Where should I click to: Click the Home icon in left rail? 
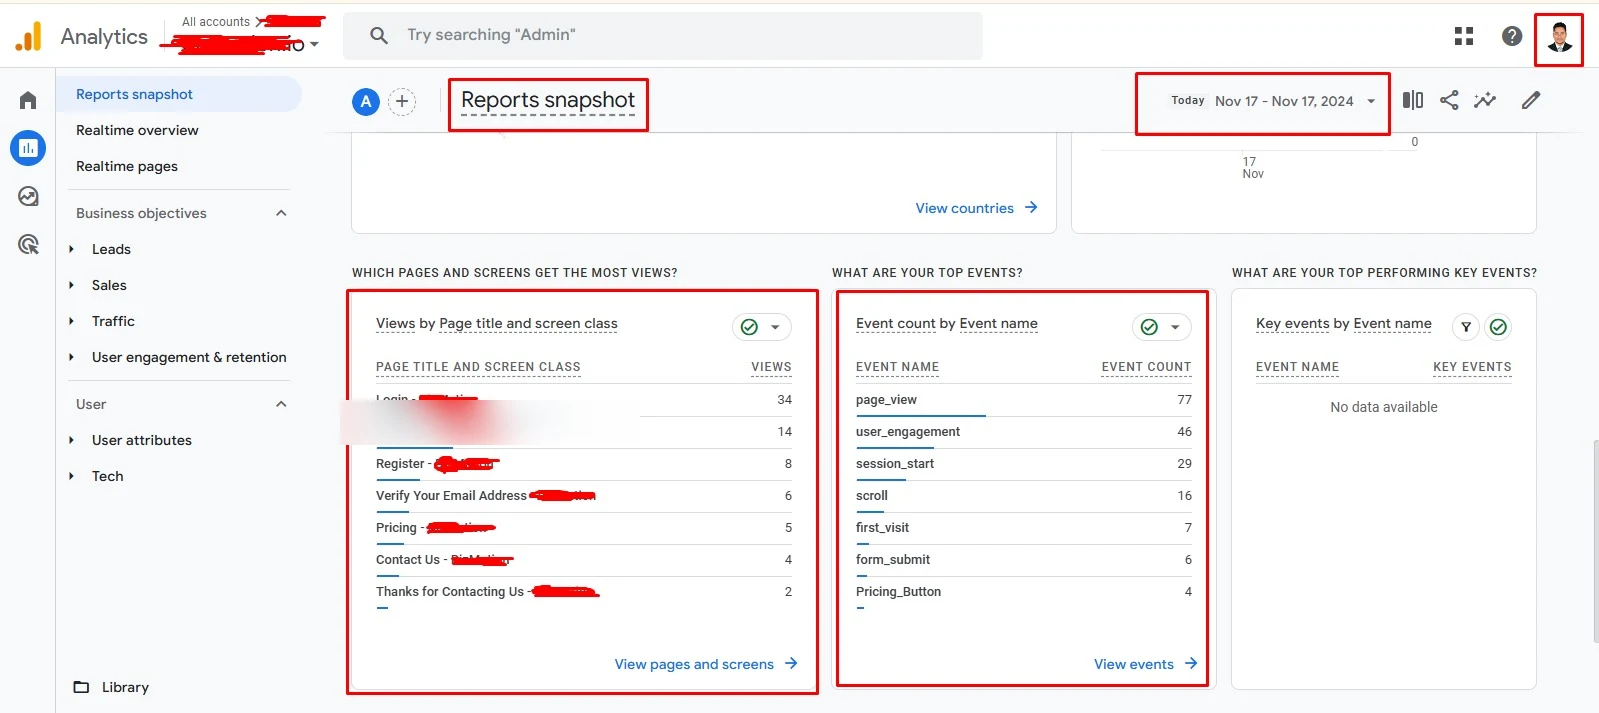pos(28,100)
